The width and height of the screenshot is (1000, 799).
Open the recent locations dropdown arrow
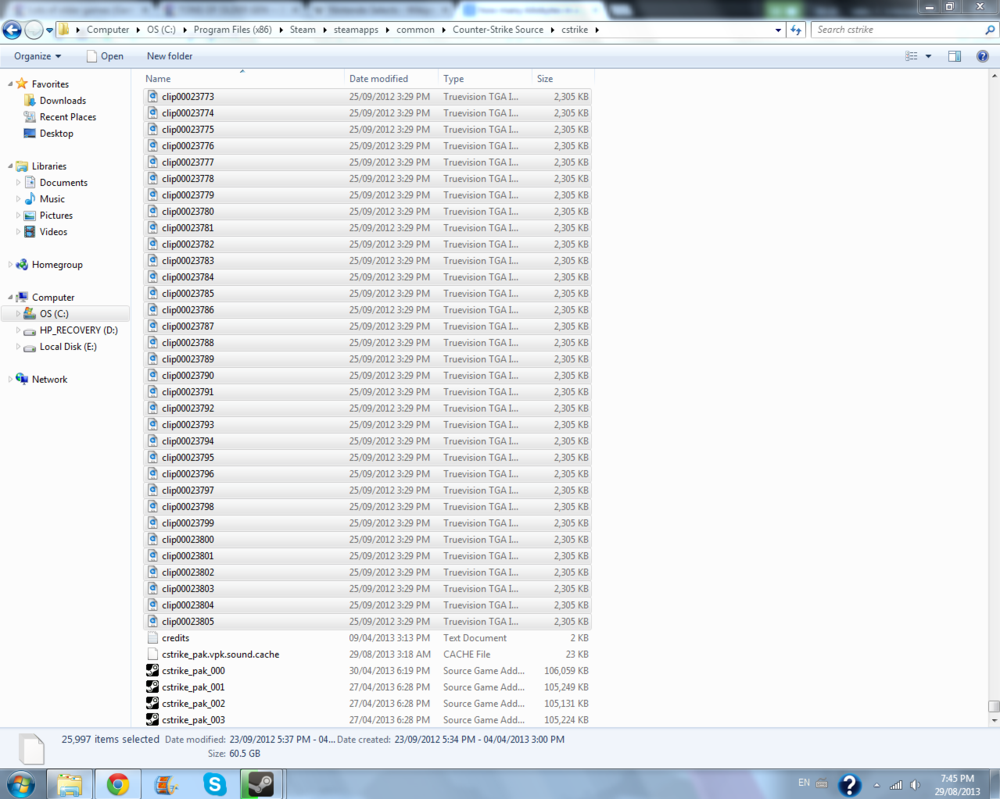pyautogui.click(x=50, y=30)
